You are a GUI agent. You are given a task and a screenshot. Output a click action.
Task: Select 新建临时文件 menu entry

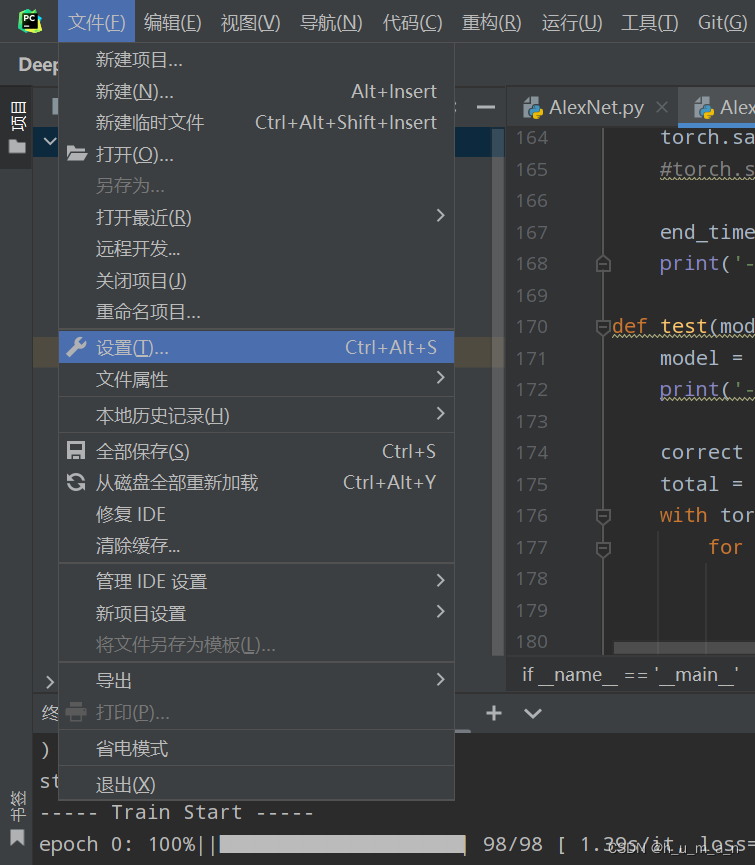pyautogui.click(x=256, y=122)
